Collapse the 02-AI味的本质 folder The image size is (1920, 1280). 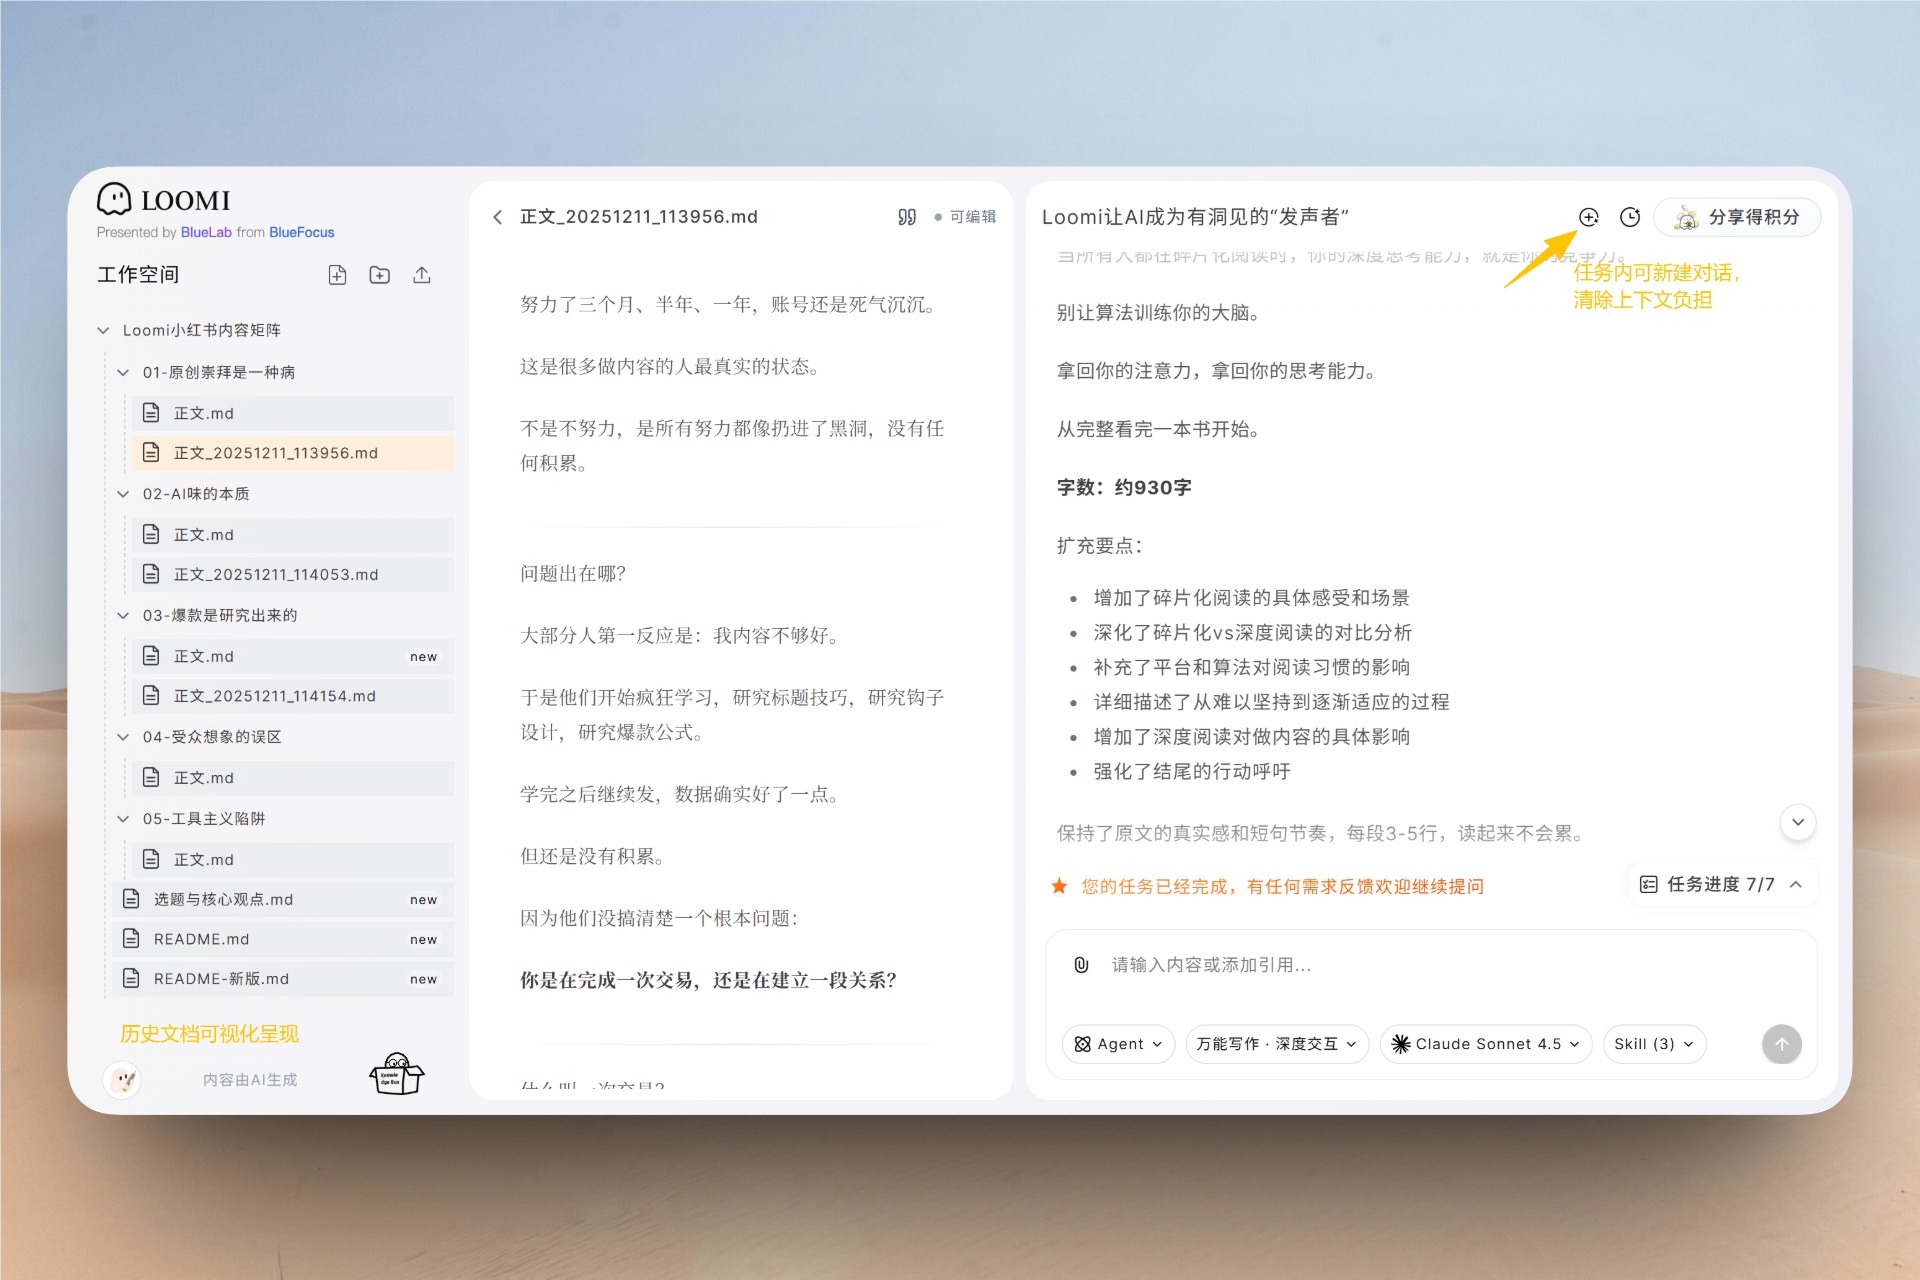pyautogui.click(x=123, y=493)
